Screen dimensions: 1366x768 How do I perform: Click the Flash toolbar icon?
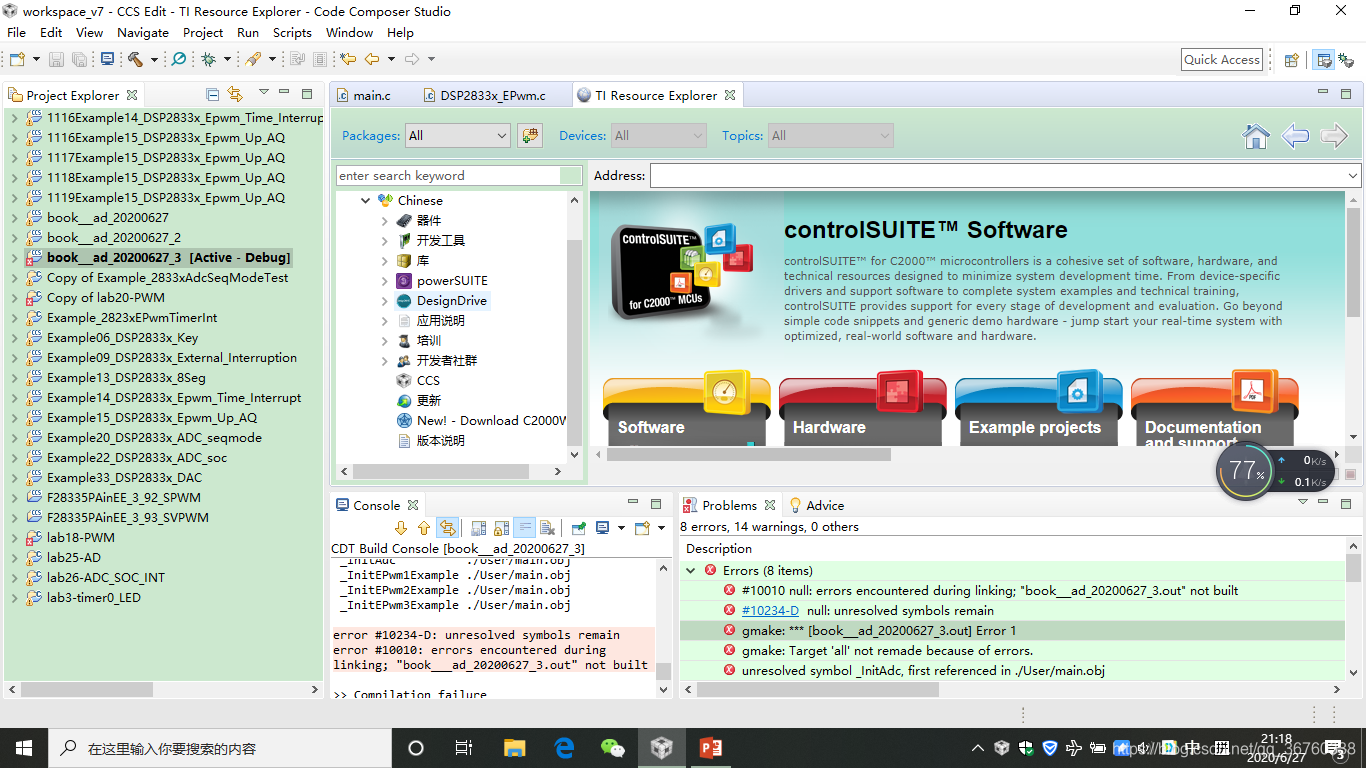[x=253, y=60]
